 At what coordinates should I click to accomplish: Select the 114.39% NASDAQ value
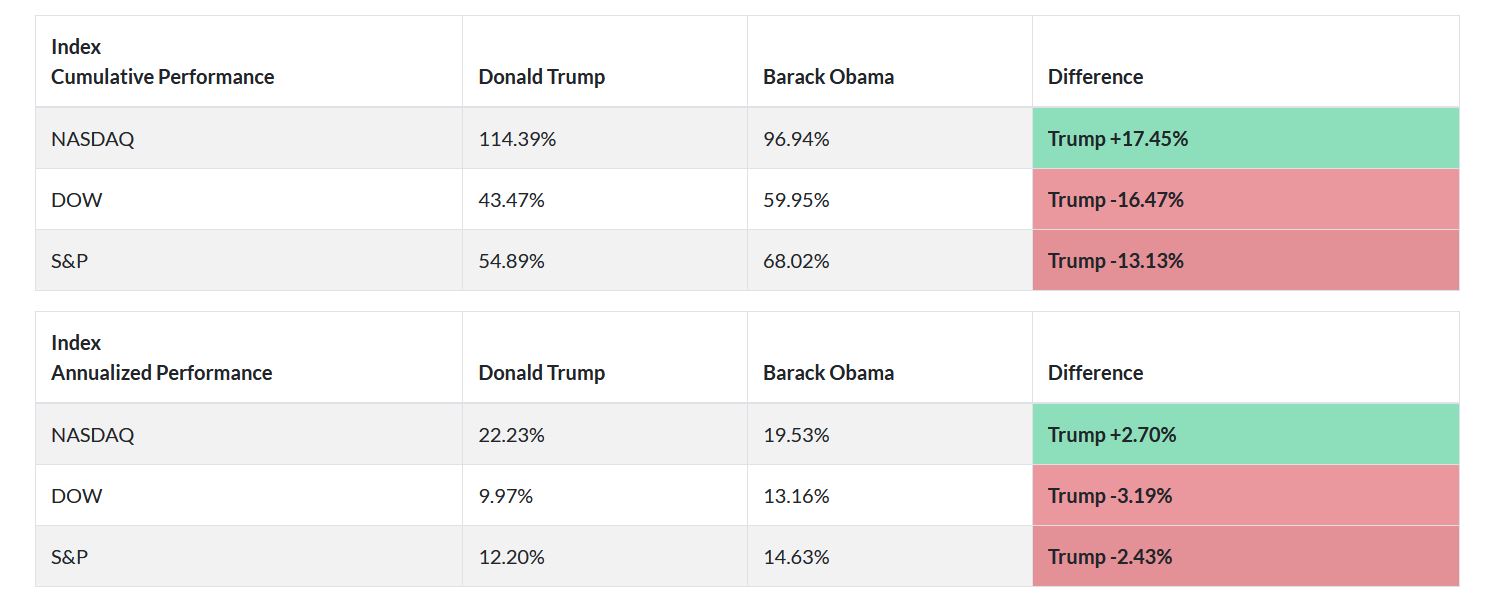(517, 139)
